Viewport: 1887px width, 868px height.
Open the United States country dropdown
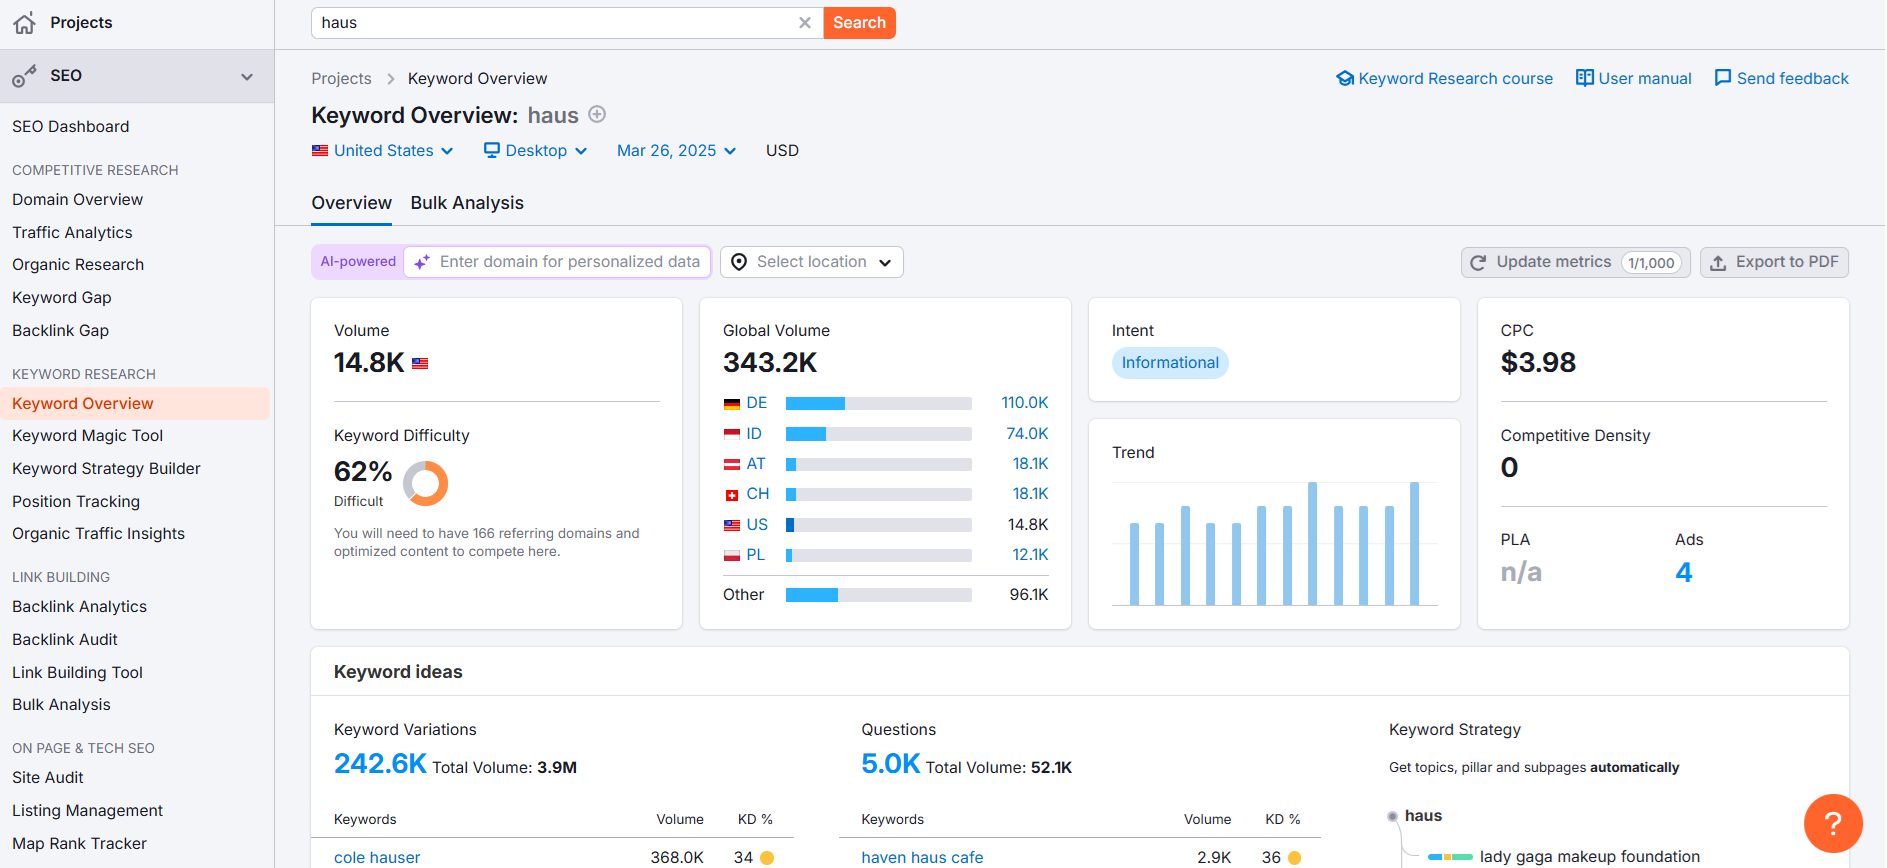[x=383, y=151]
